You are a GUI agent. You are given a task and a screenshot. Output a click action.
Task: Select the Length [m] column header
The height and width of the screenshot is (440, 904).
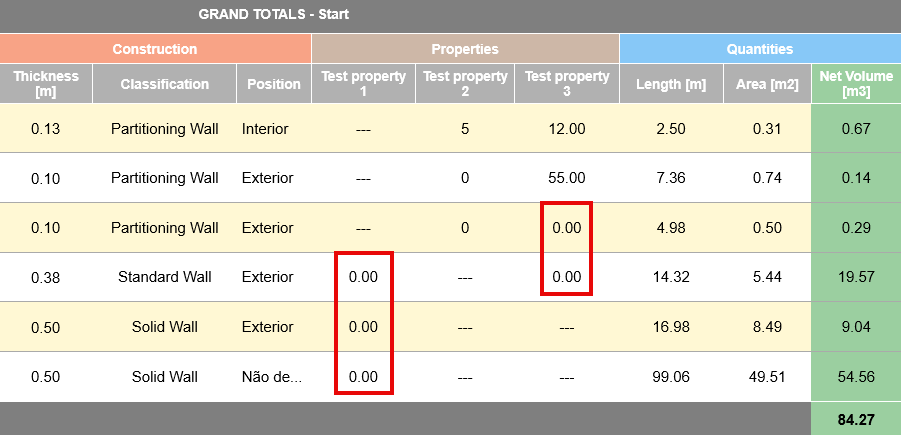[x=670, y=84]
